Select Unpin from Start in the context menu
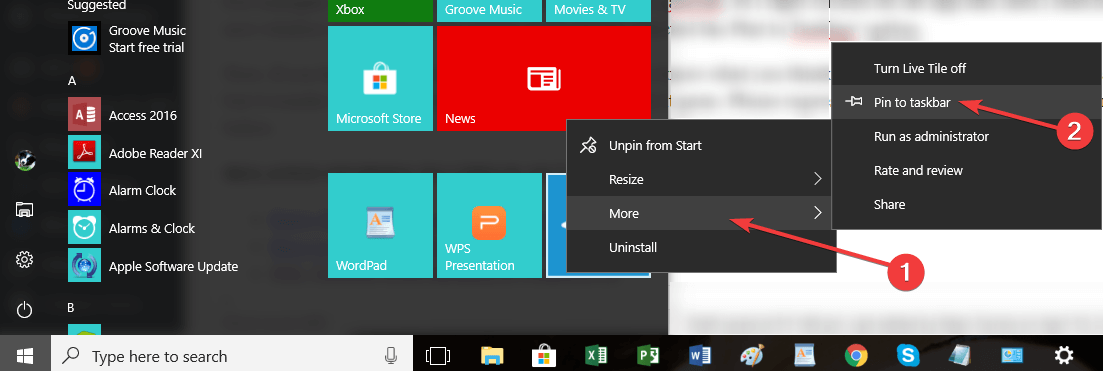Image resolution: width=1103 pixels, height=371 pixels. 701,146
